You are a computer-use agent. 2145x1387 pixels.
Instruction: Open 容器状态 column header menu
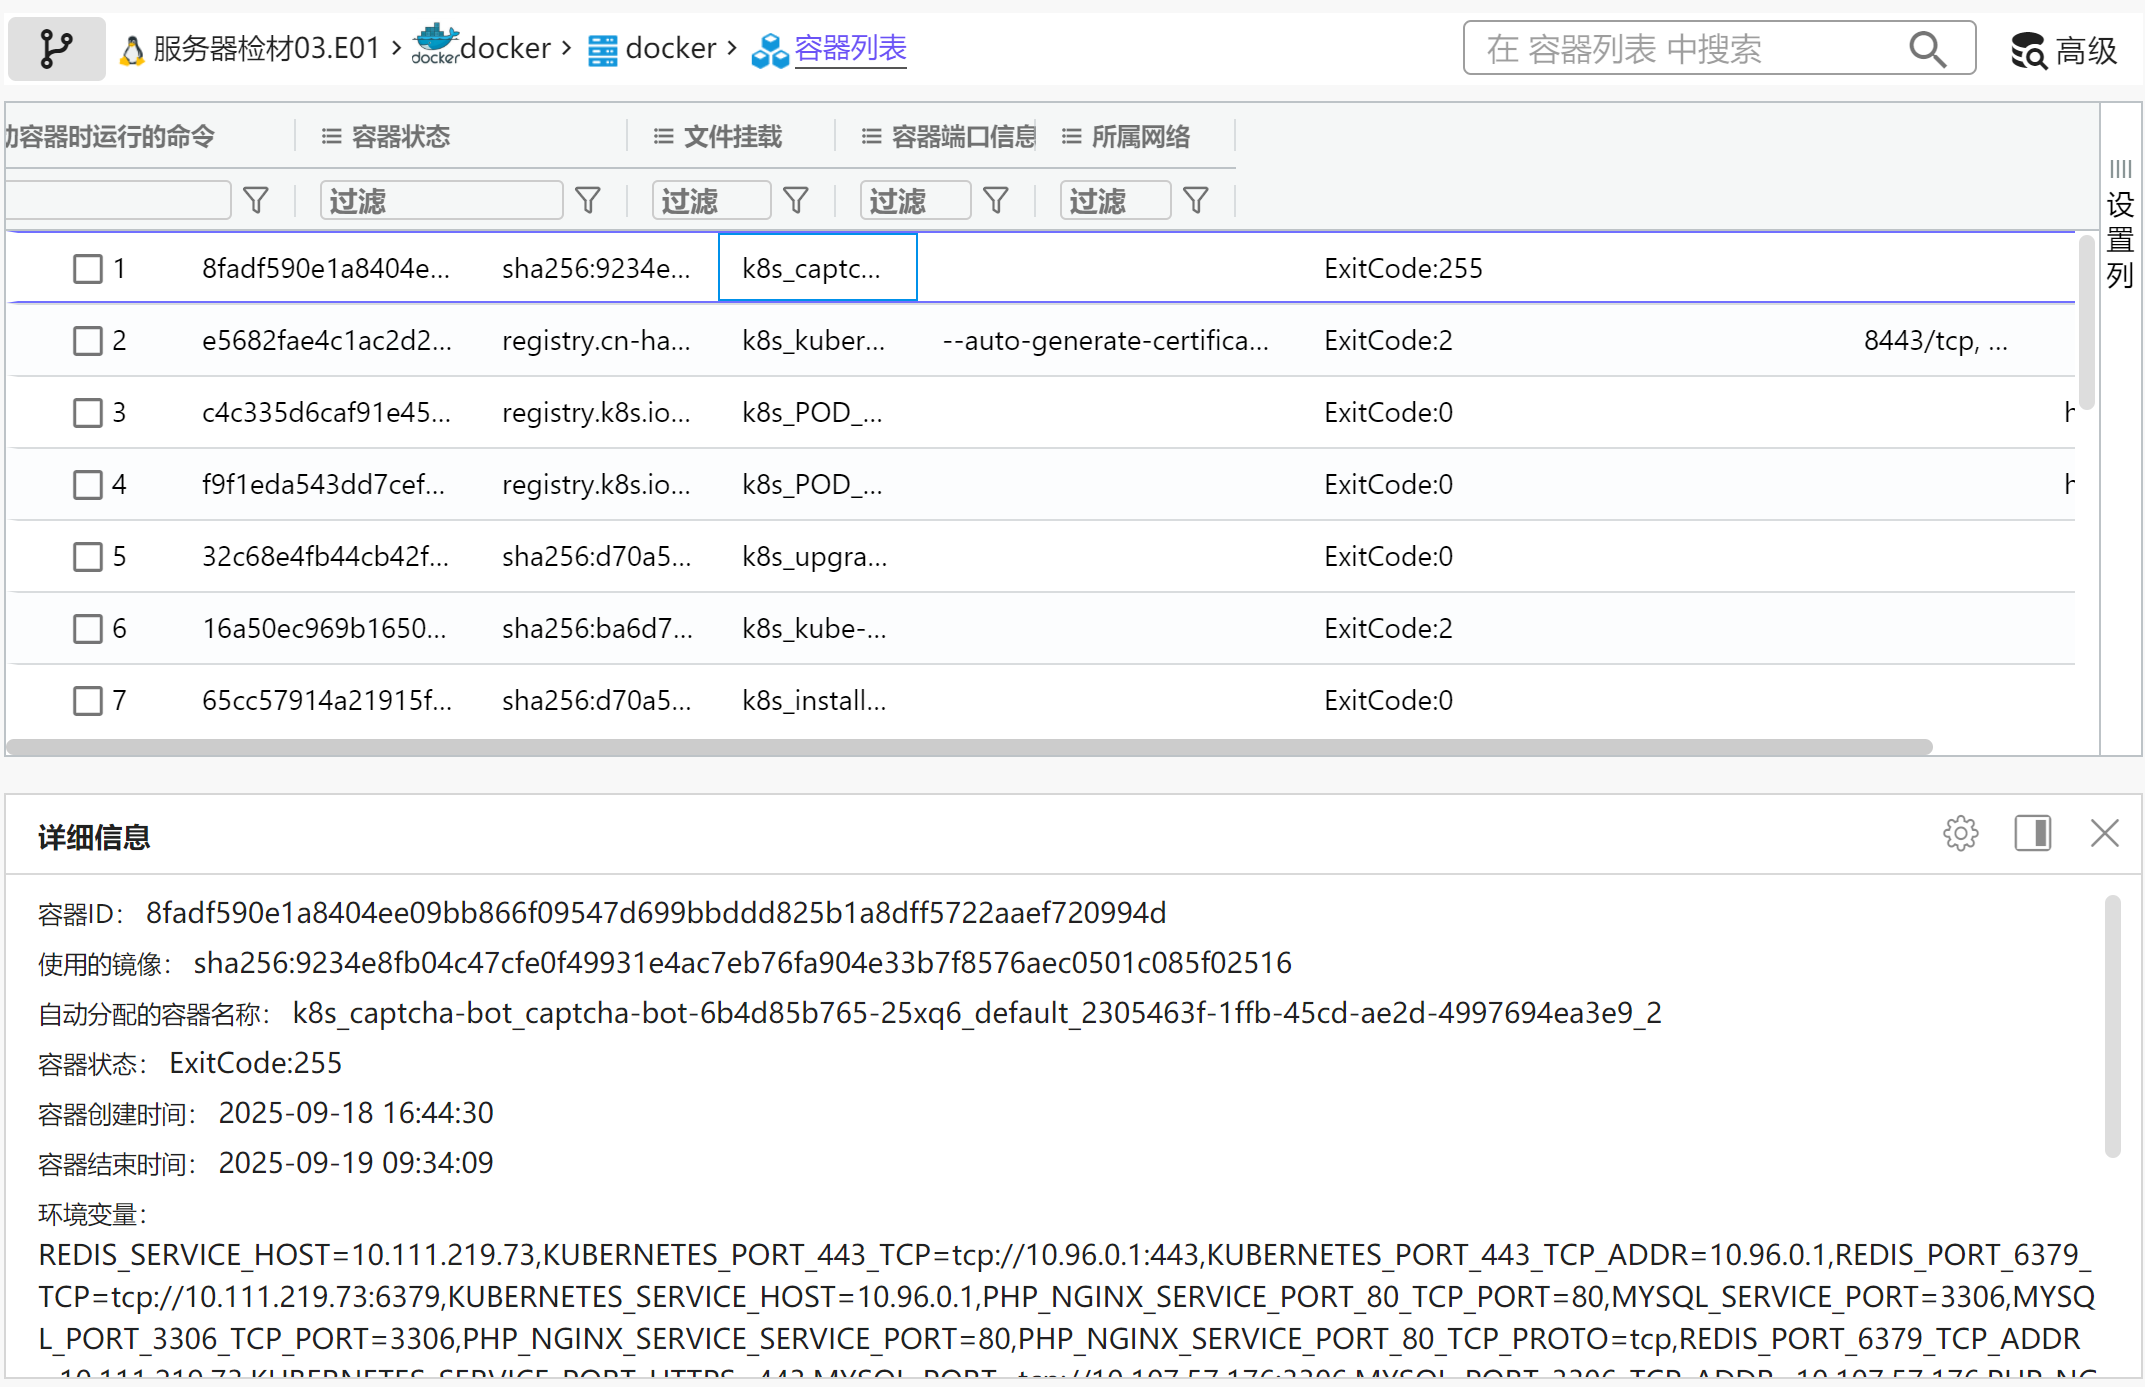(x=331, y=136)
